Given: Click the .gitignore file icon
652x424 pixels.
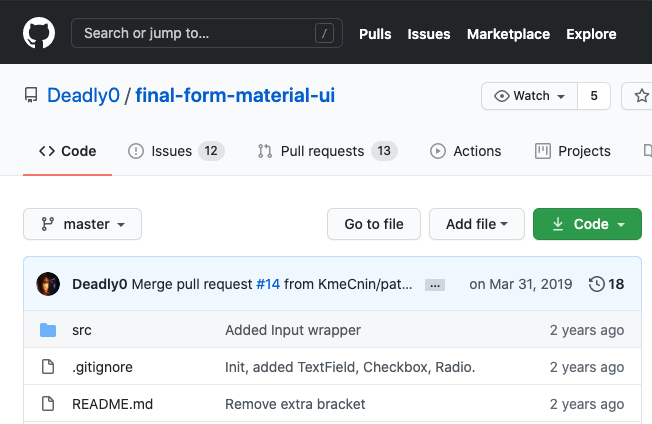Looking at the screenshot, I should point(48,367).
